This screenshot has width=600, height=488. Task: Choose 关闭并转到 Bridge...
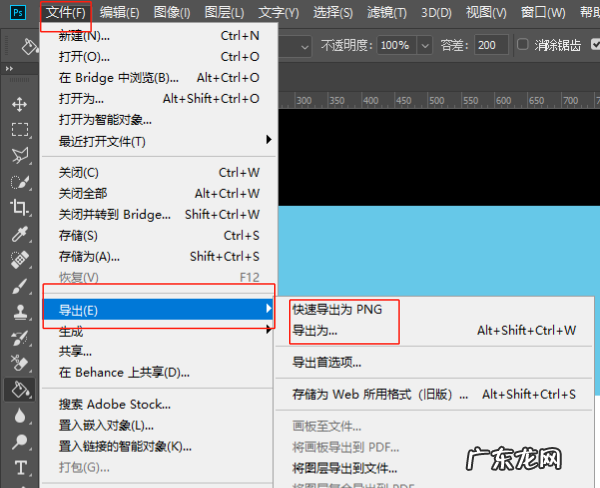pyautogui.click(x=159, y=215)
